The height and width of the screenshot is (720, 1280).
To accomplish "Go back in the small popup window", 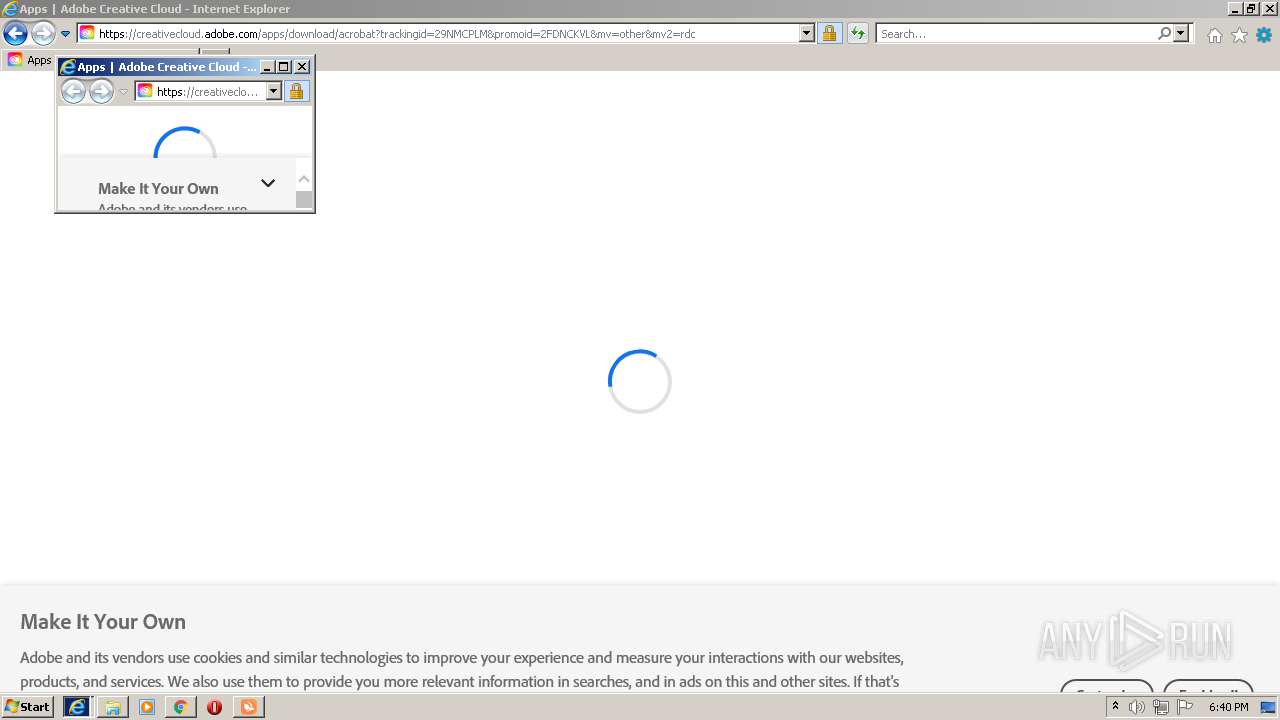I will 74,92.
